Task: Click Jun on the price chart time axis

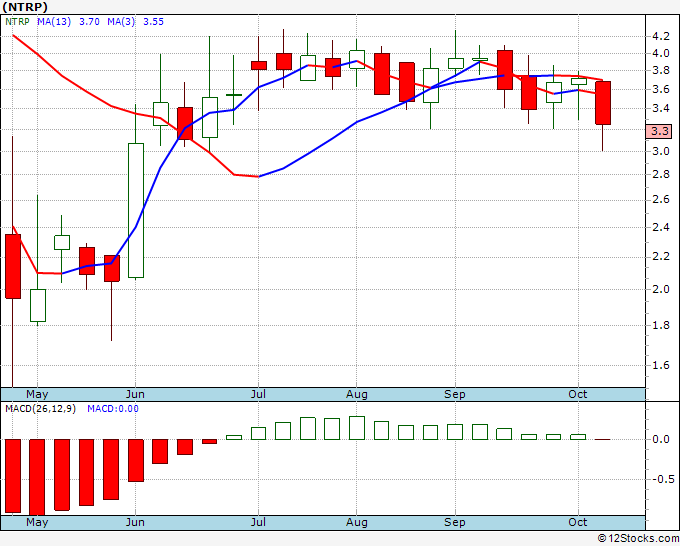Action: [135, 394]
